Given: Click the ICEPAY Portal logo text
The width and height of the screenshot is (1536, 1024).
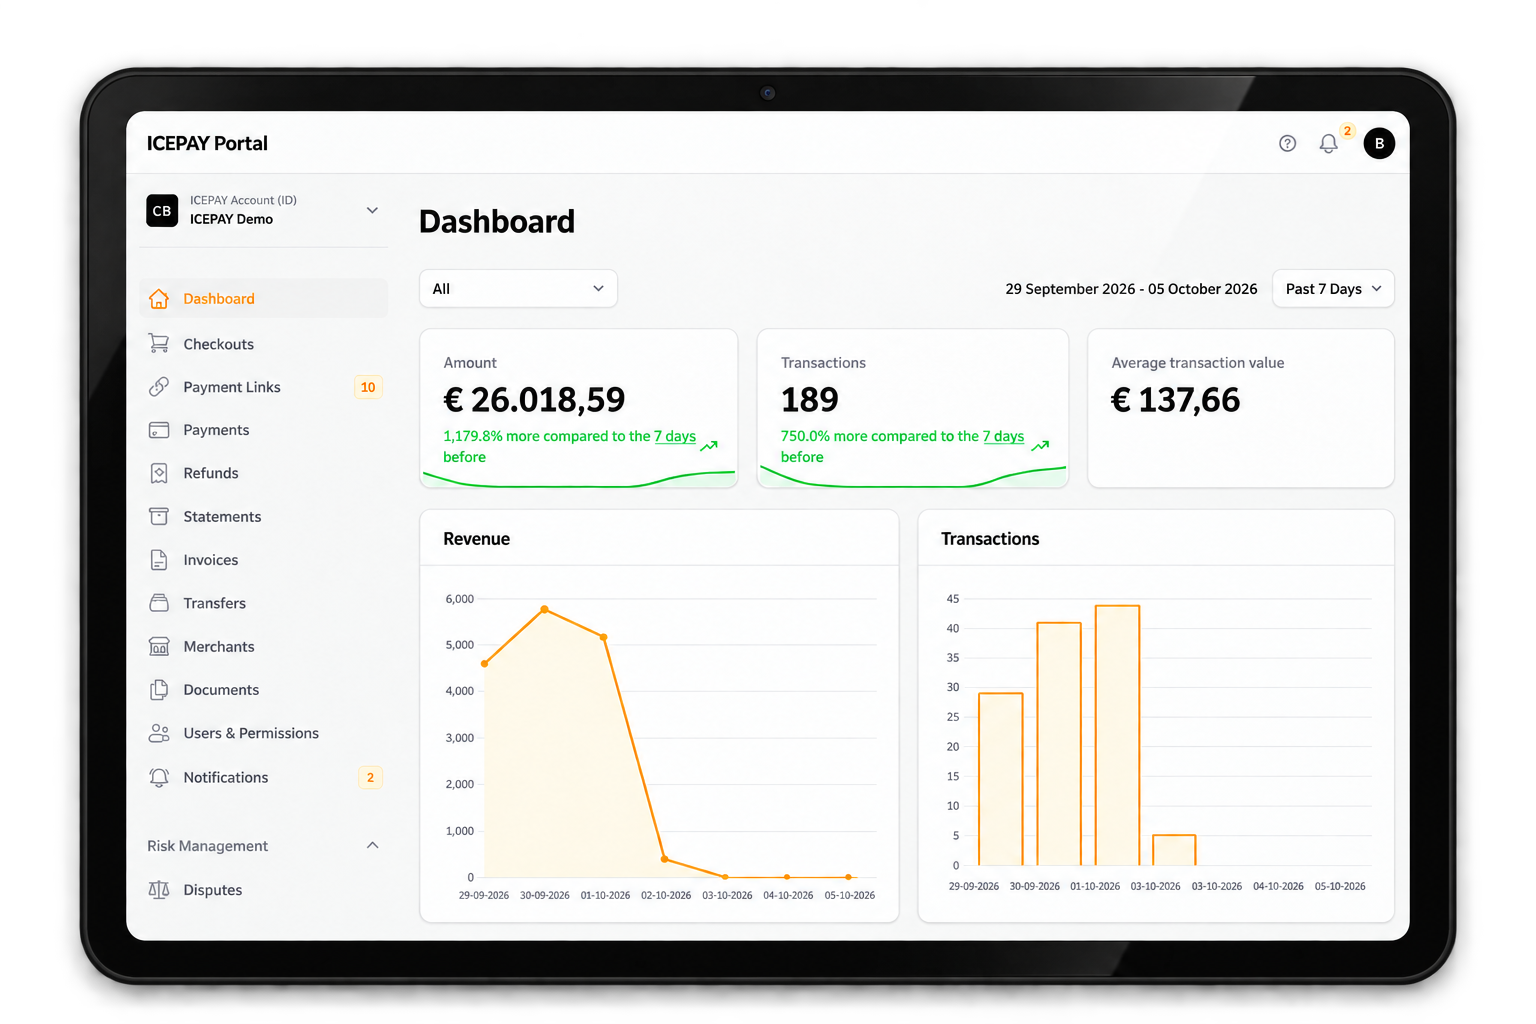Looking at the screenshot, I should click(207, 144).
